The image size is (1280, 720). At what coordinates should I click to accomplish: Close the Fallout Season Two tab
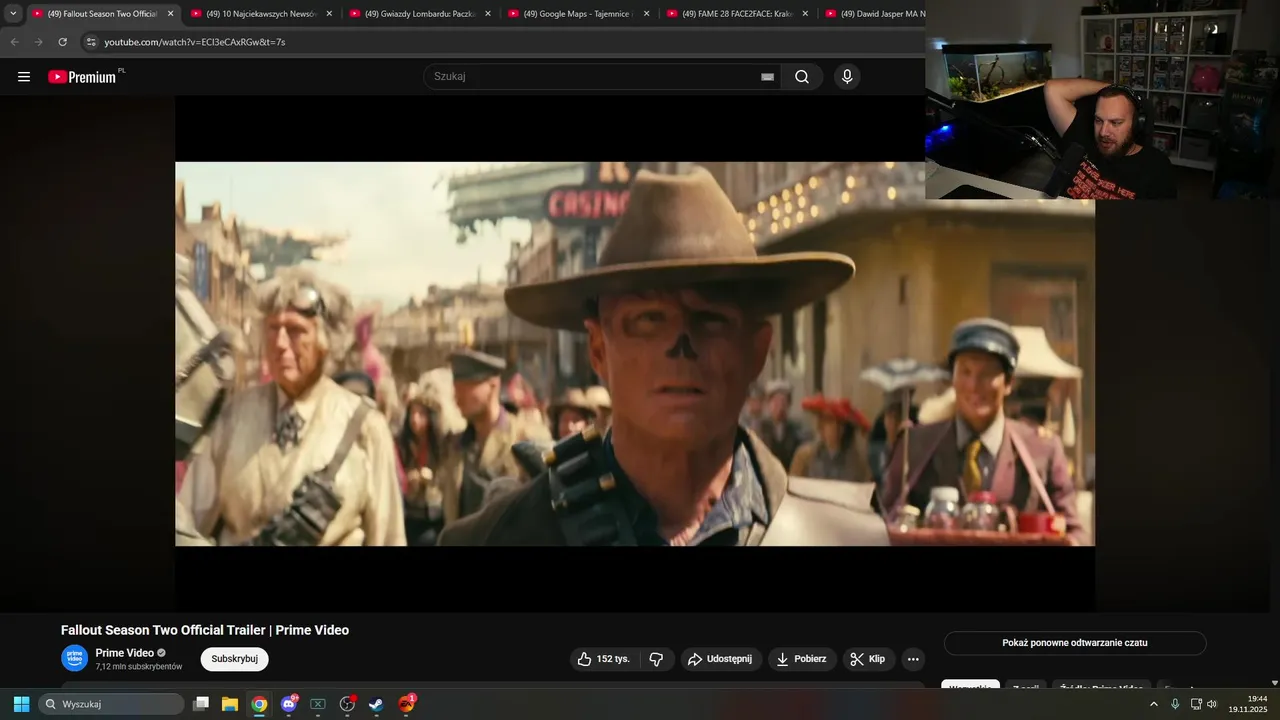click(x=170, y=14)
